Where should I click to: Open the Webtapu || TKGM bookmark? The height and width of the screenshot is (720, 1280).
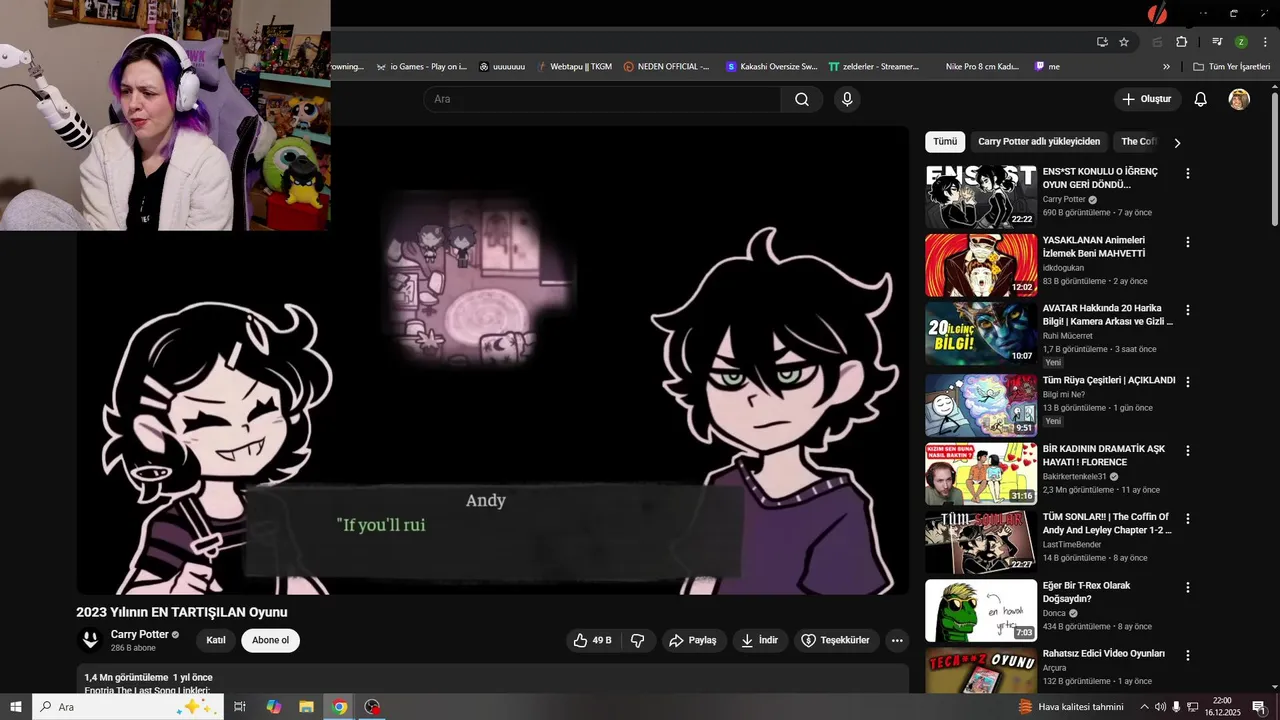573,67
